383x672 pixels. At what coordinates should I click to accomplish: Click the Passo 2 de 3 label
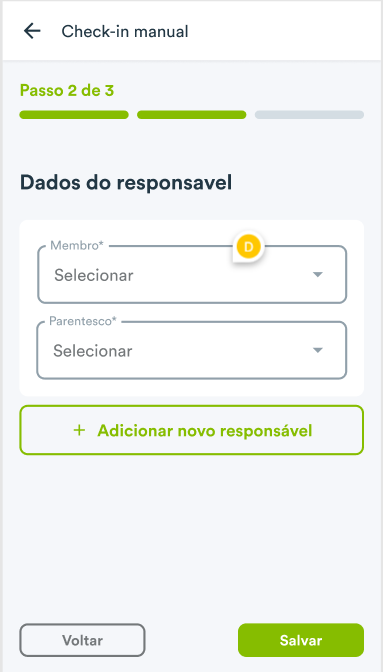67,91
